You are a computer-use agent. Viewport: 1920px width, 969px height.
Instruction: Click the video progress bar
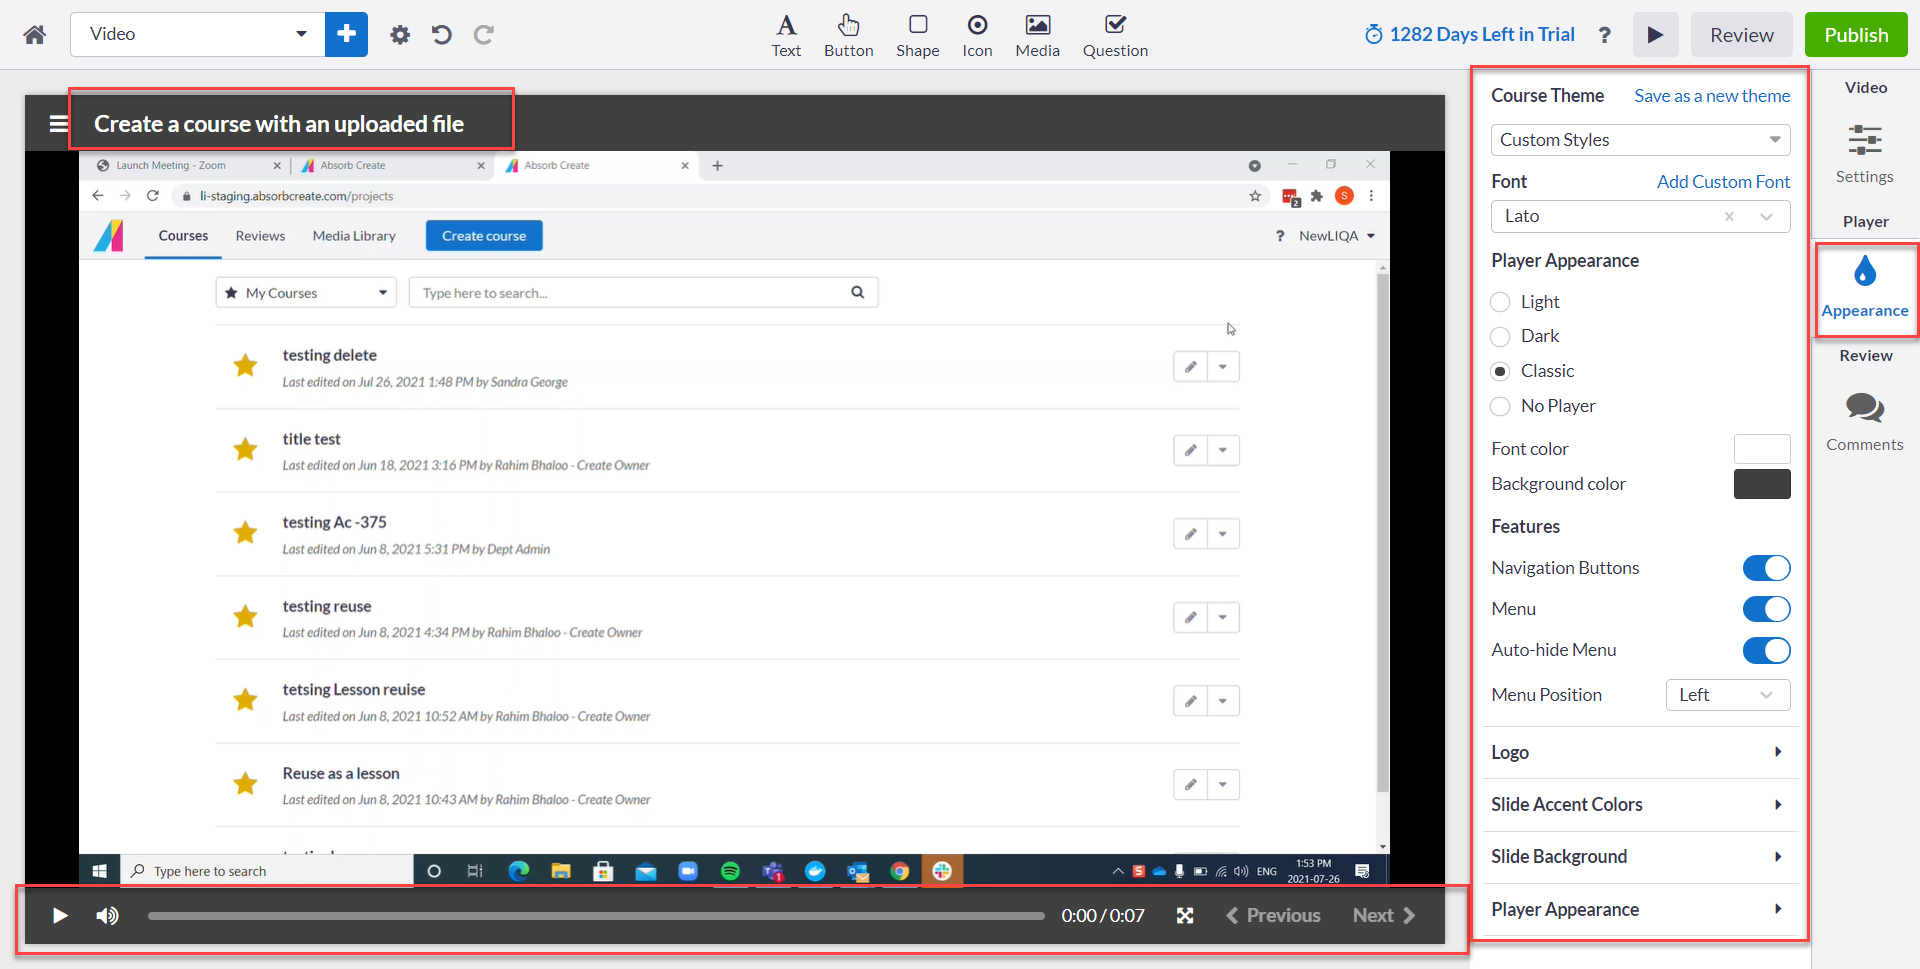coord(596,916)
